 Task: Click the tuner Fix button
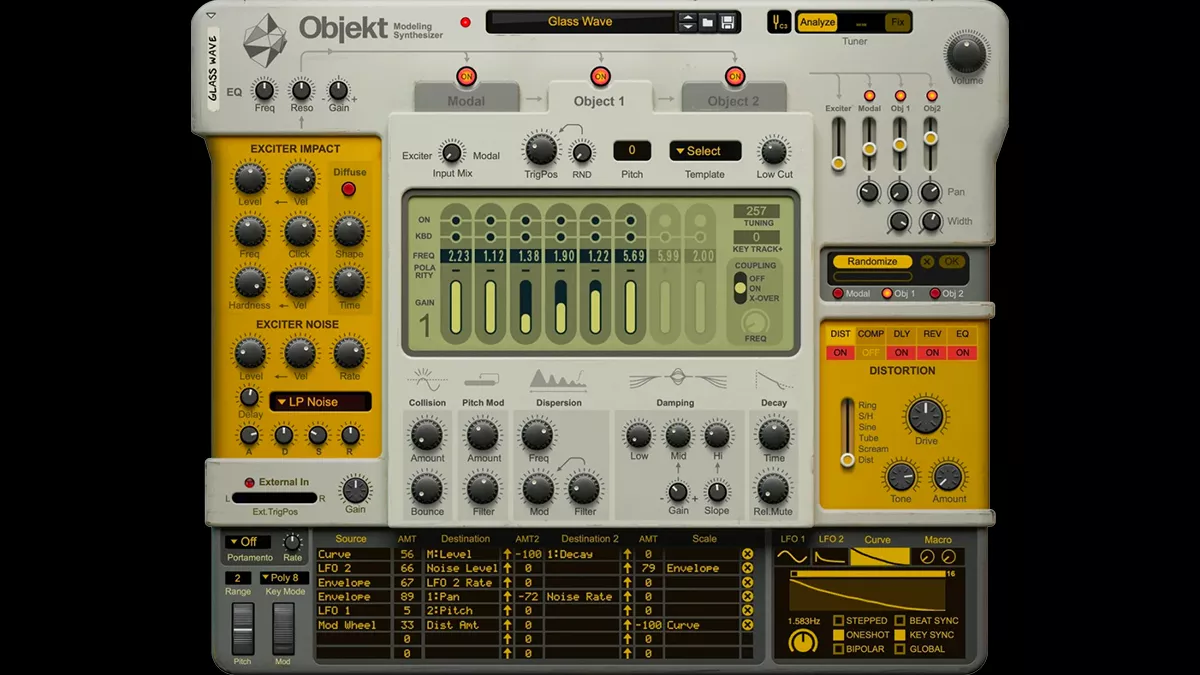[898, 22]
